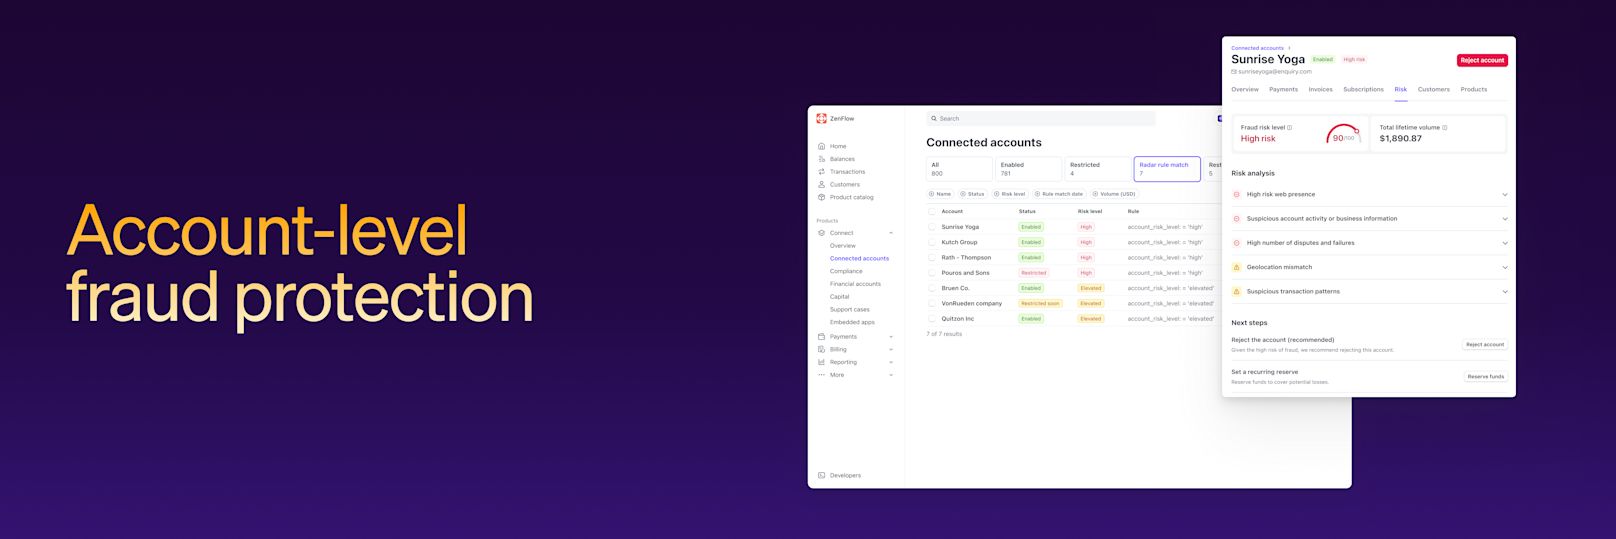Click info icon beside Fraud risk level
Viewport: 1616px width, 539px height.
[1289, 127]
